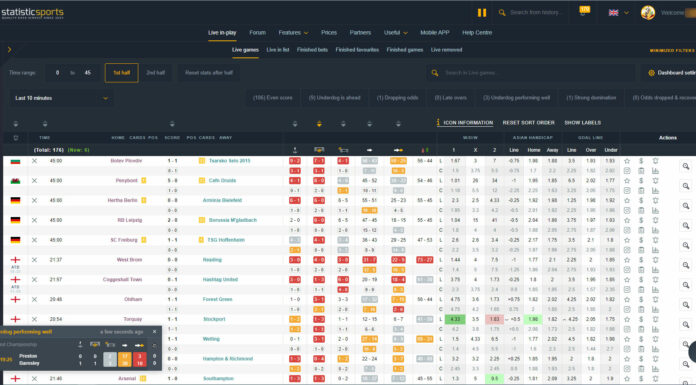Click the statisticsports logo
Screen dimensions: 696x385
point(32,13)
